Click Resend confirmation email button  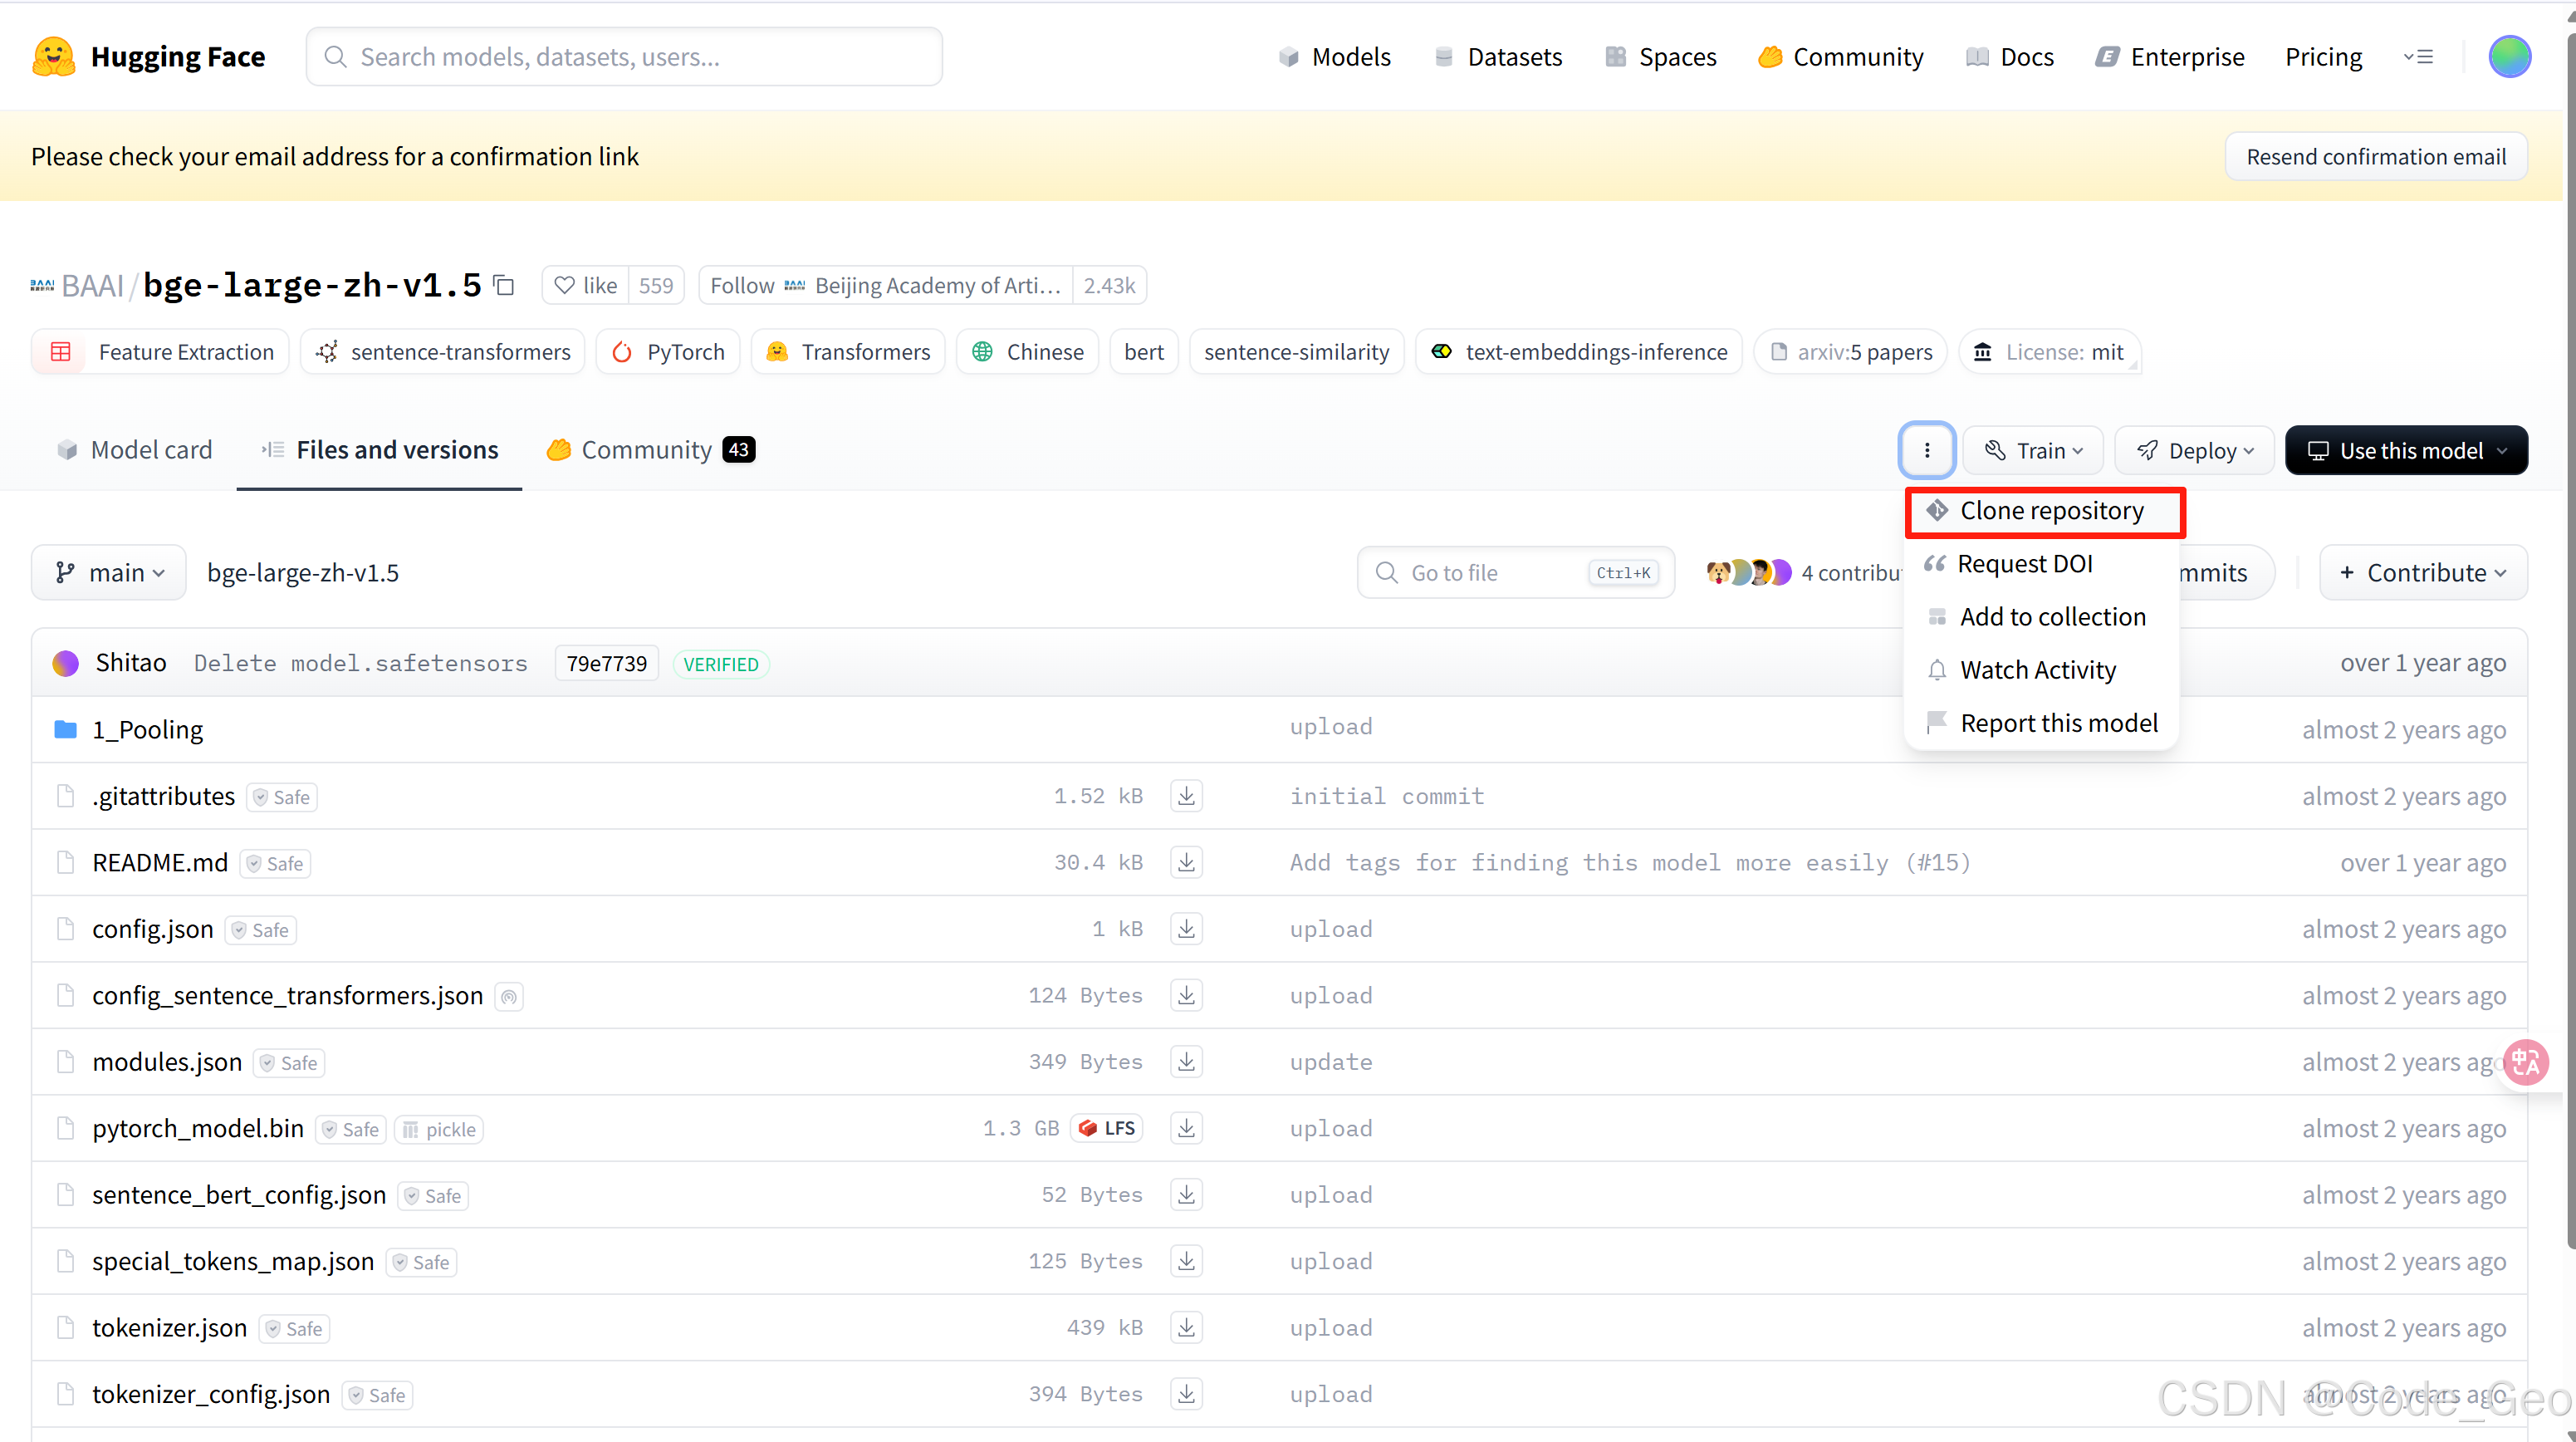coord(2376,157)
